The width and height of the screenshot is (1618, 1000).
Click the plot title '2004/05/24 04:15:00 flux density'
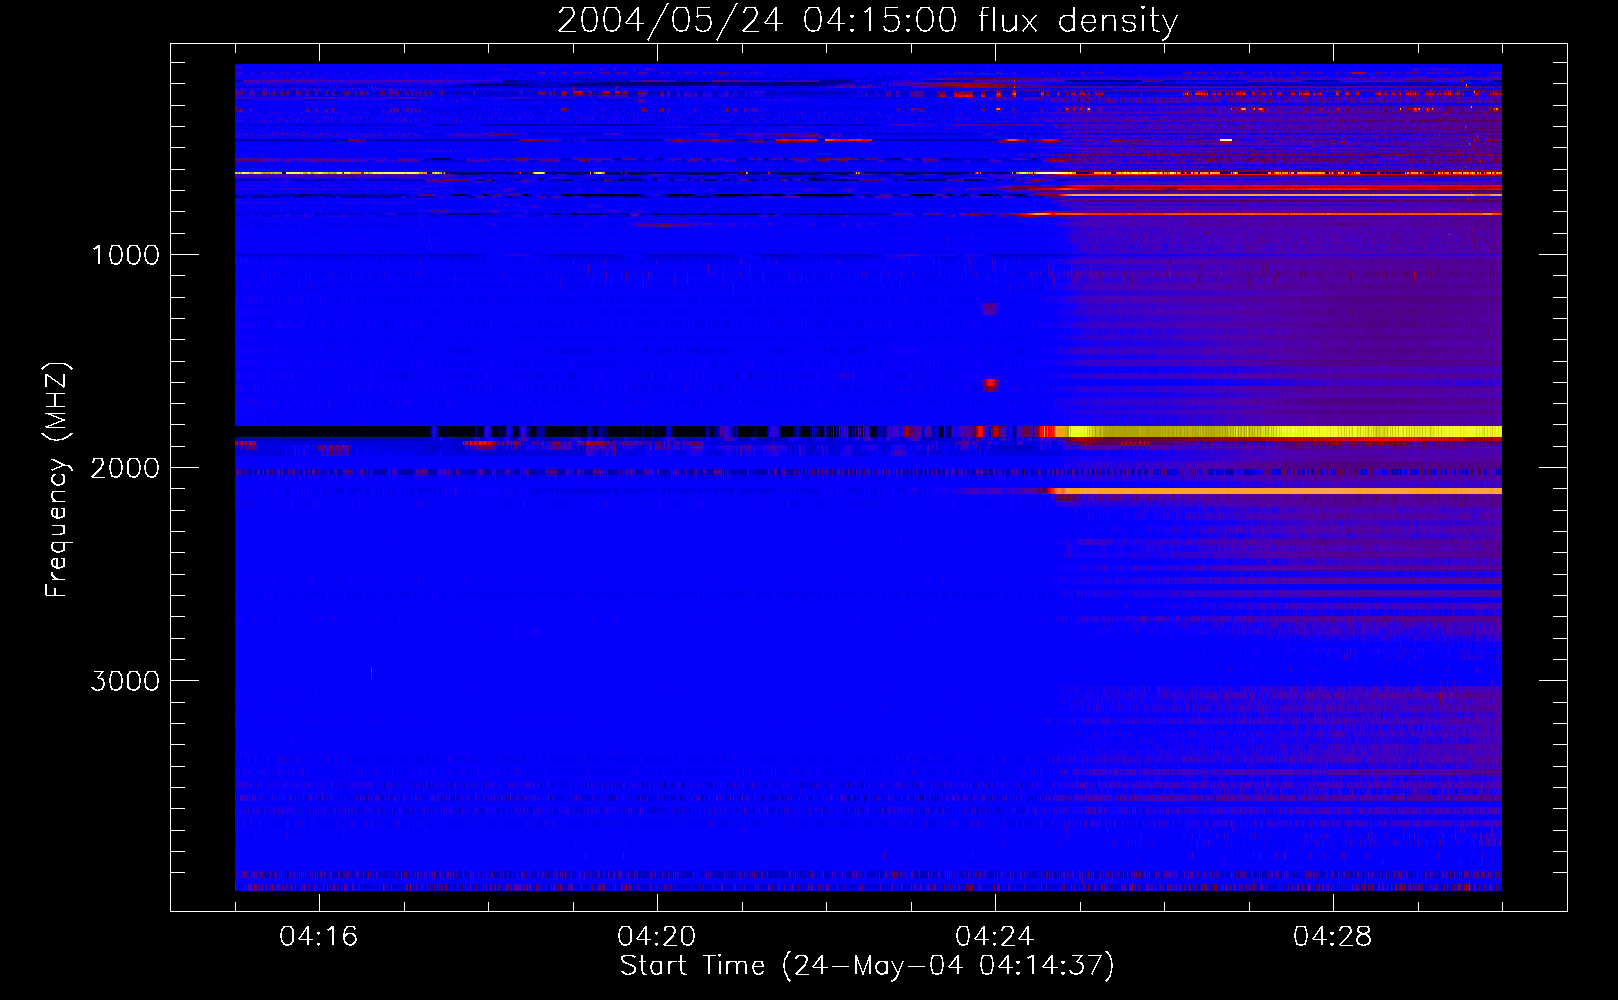[867, 21]
